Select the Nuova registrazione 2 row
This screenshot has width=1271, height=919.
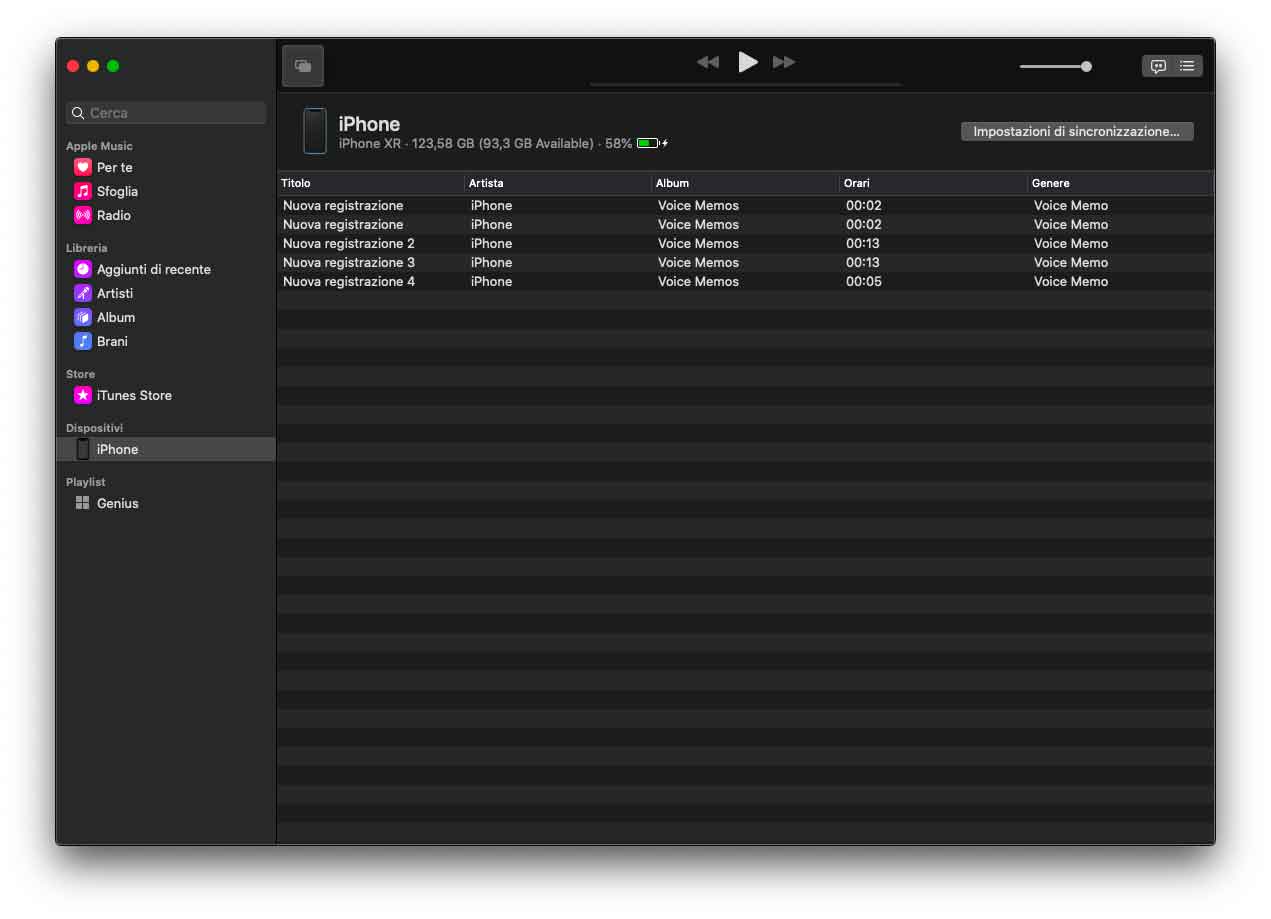(745, 243)
